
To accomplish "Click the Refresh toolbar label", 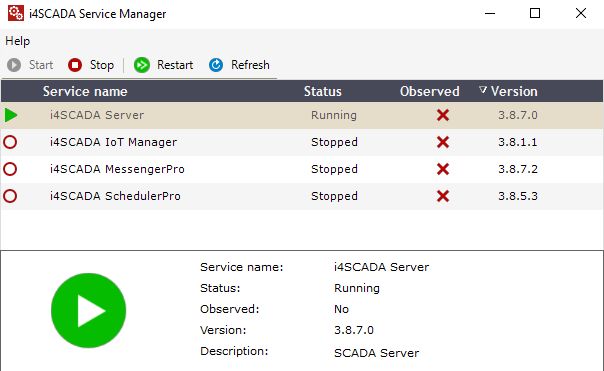I will 250,65.
